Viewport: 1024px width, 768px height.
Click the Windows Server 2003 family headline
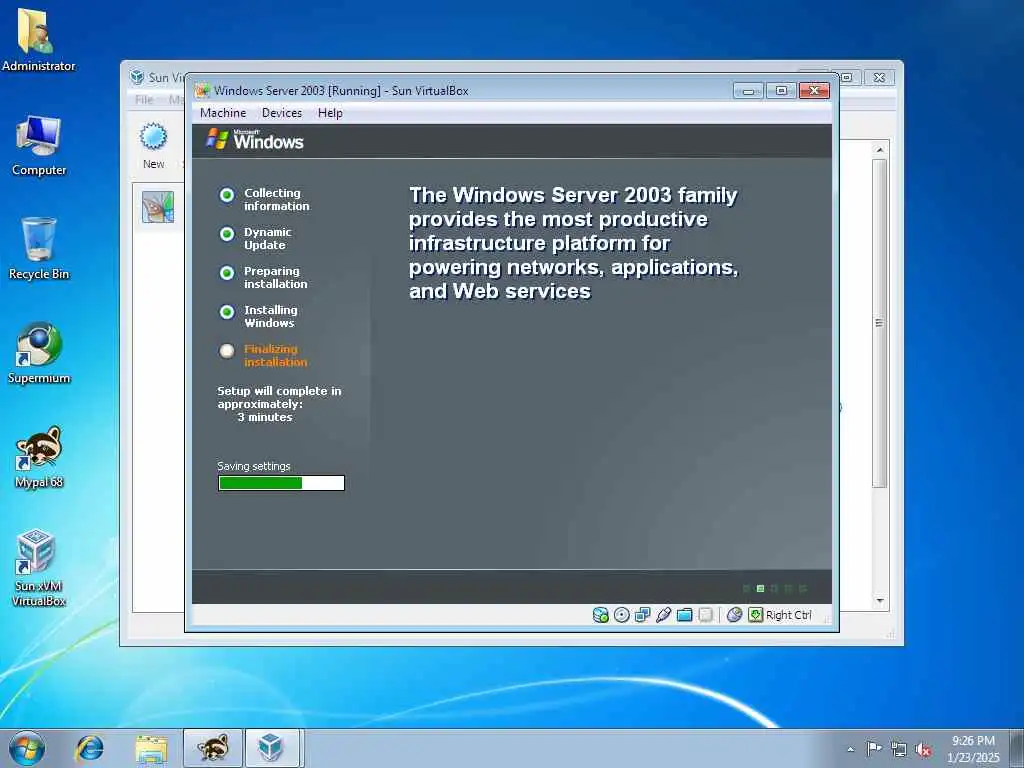click(573, 243)
